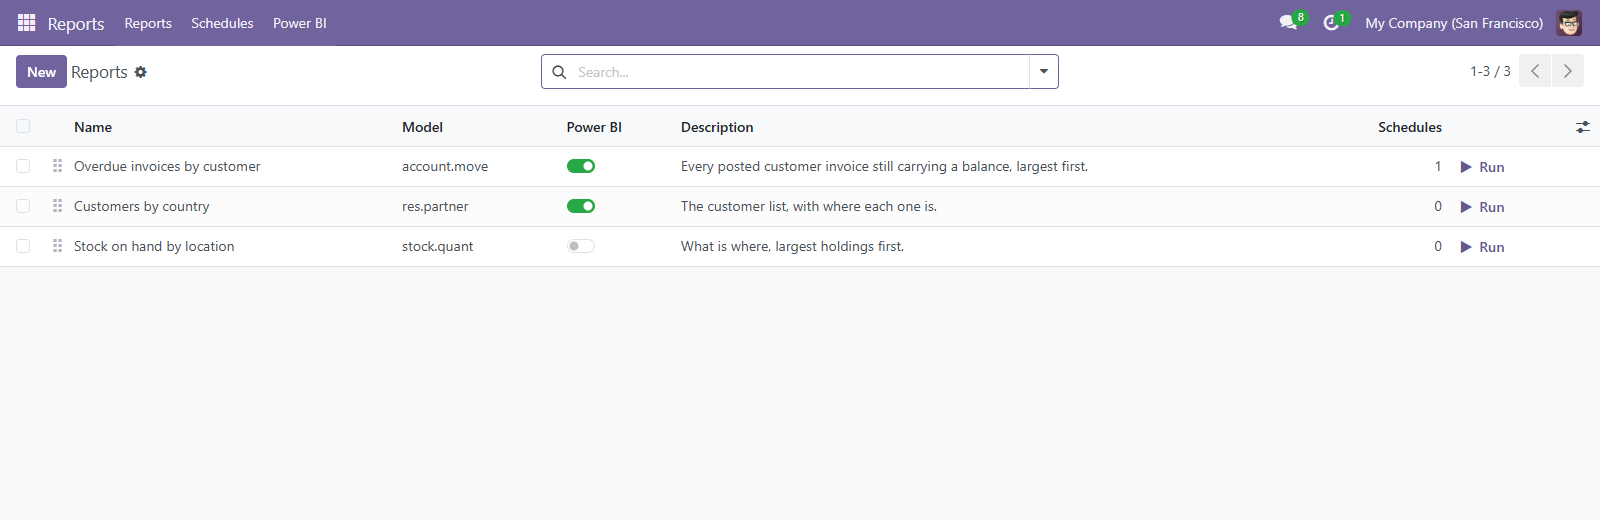
Task: Open the Power BI menu
Action: 300,23
